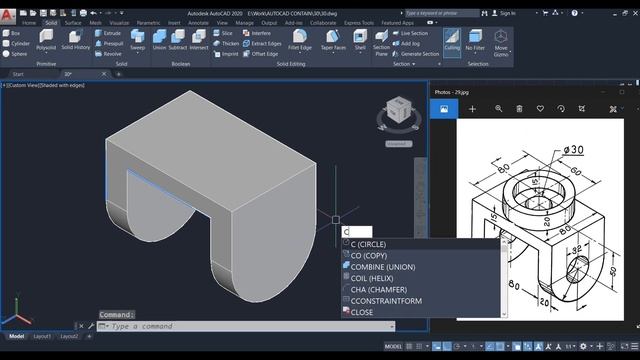Open status bar customization menu
640x360 pixels.
[635, 347]
